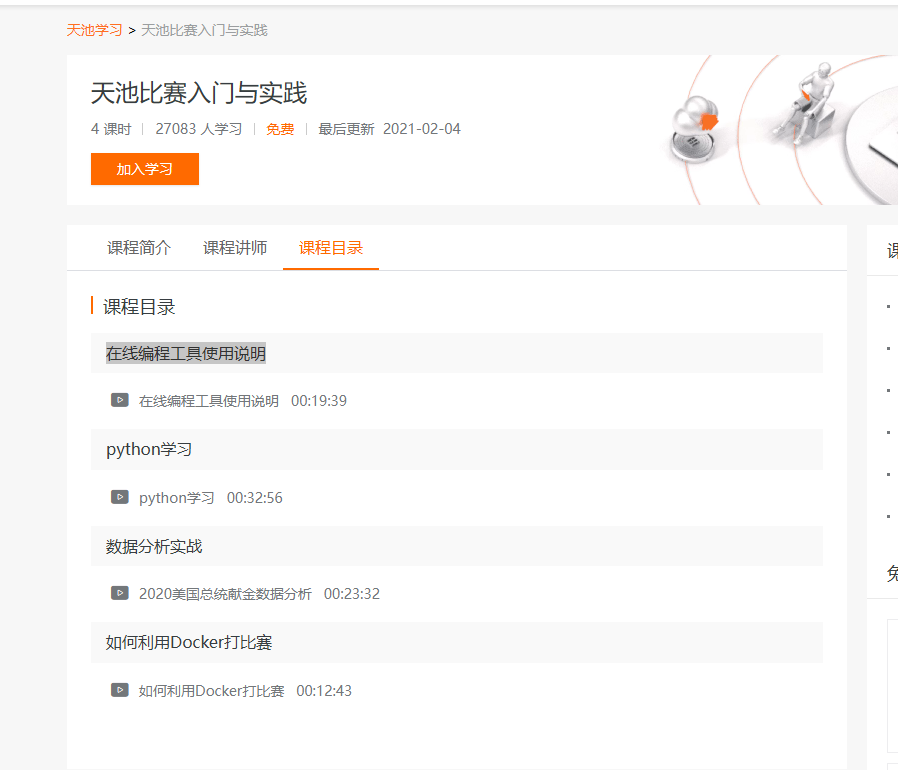Image resolution: width=898 pixels, height=770 pixels.
Task: Open the 天池学习 breadcrumb link
Action: (94, 30)
